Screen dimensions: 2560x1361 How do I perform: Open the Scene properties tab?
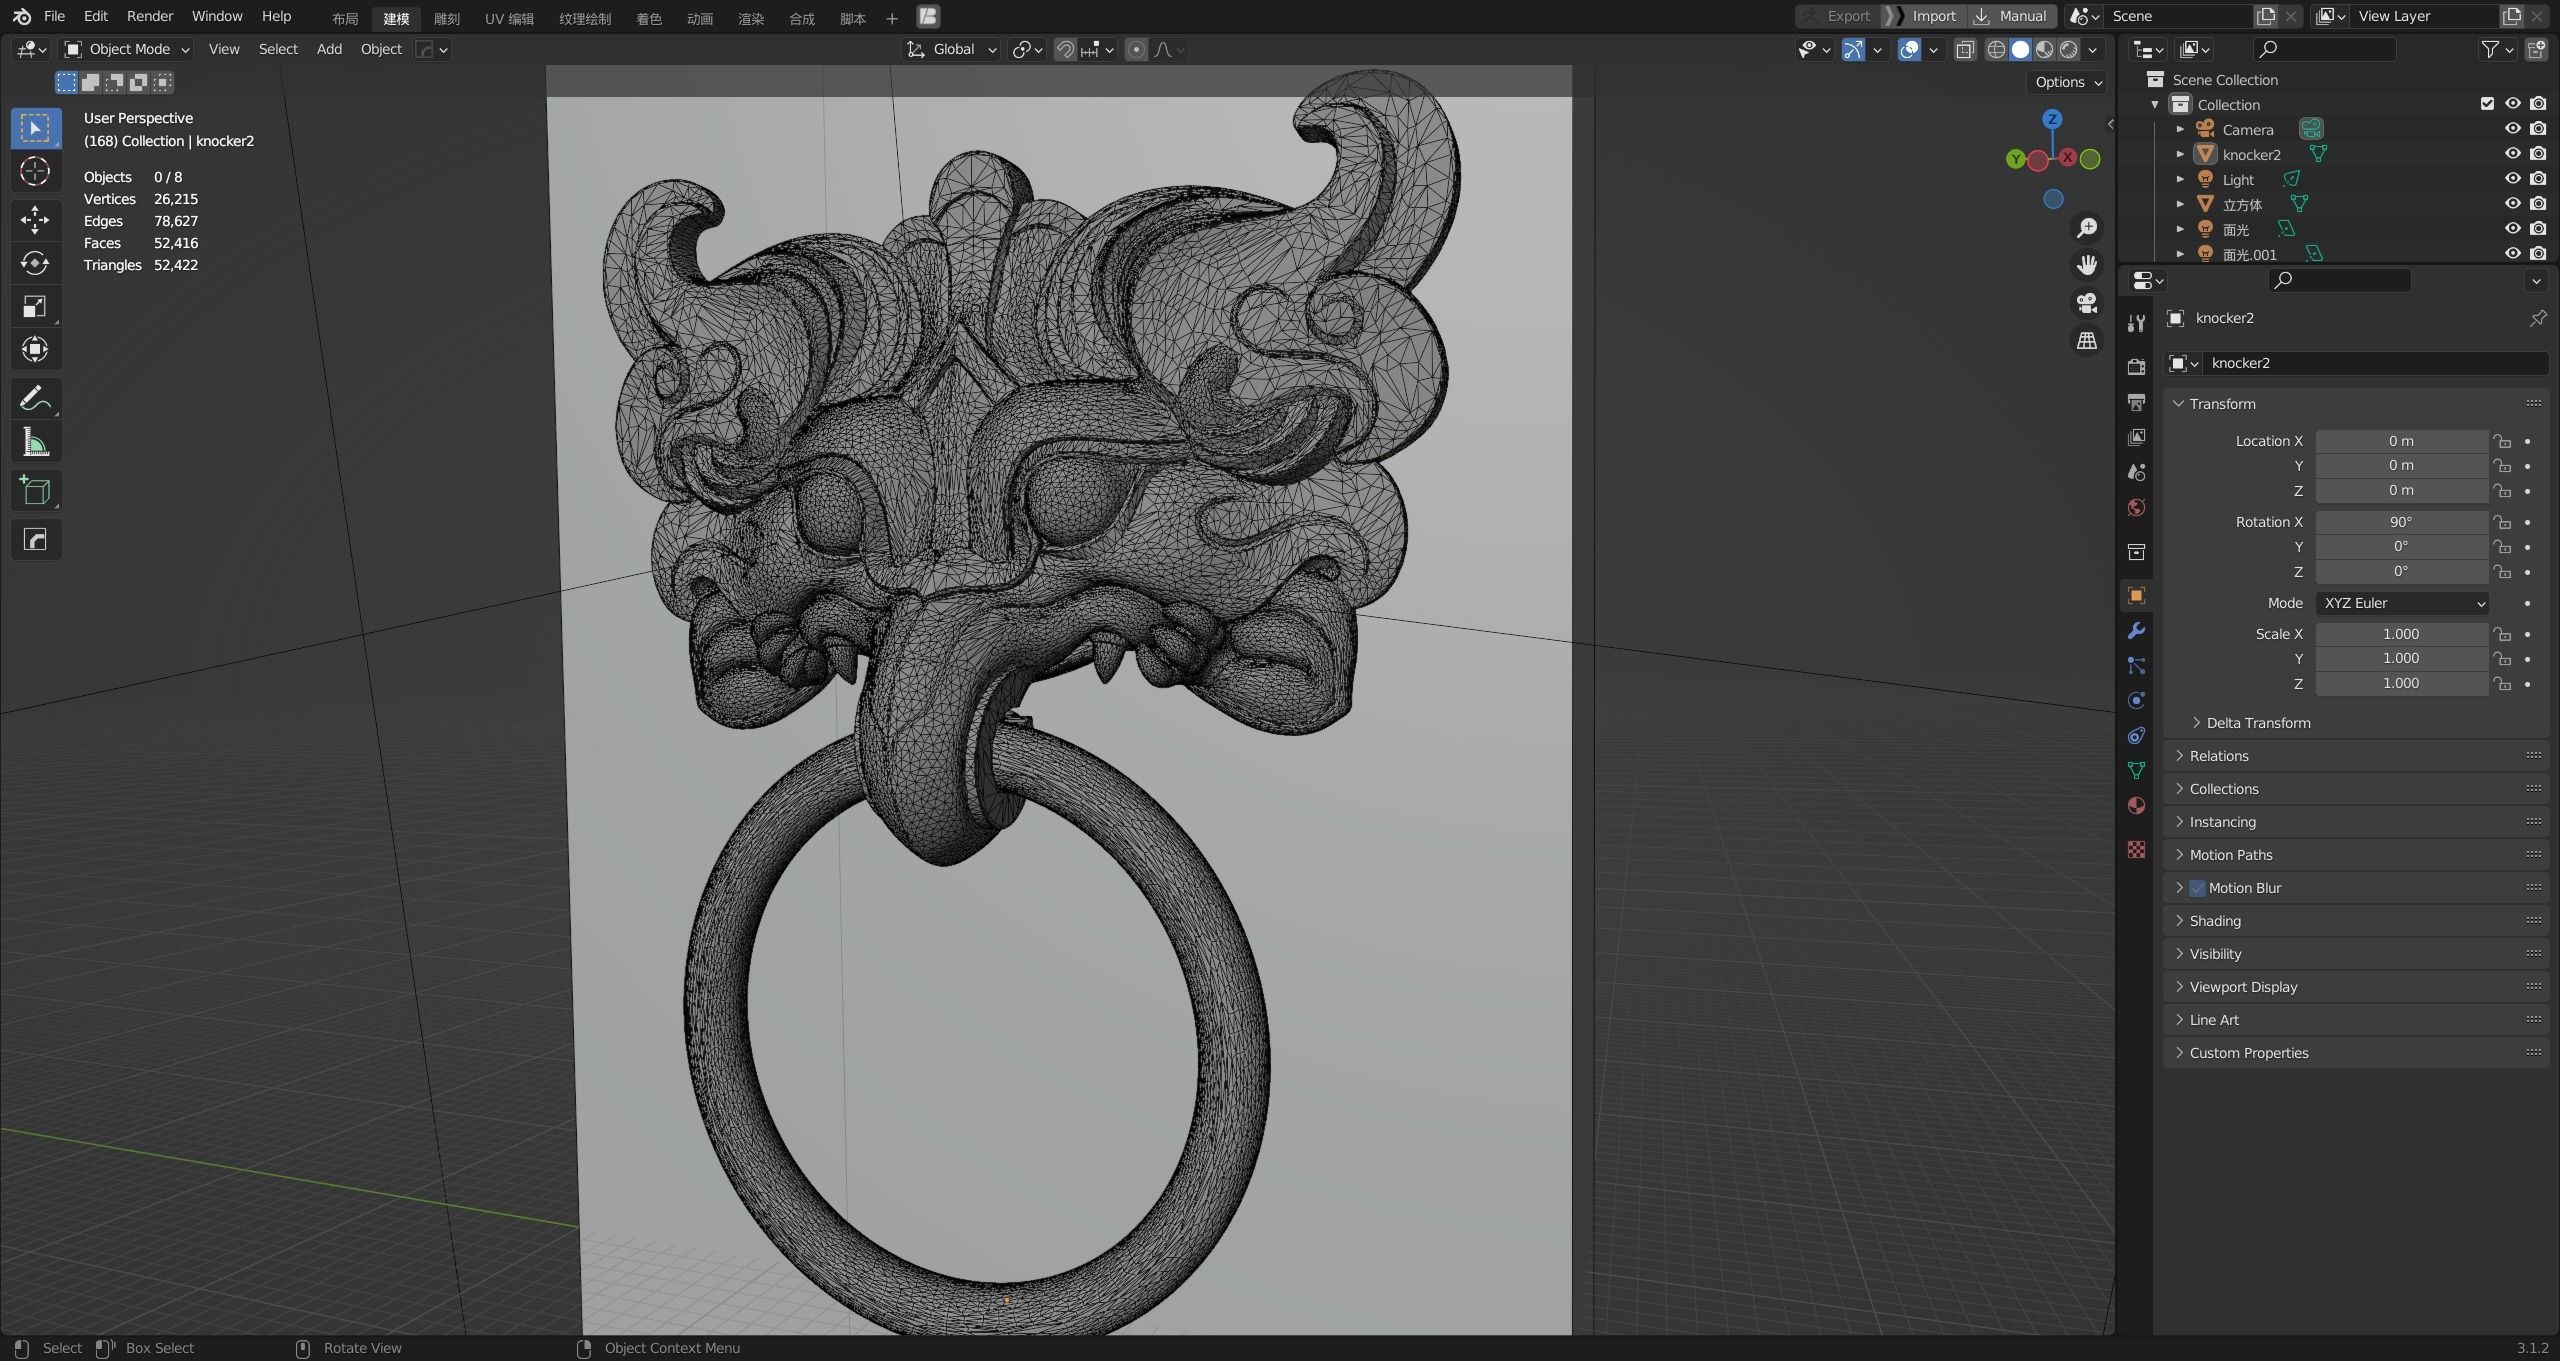[x=2136, y=472]
